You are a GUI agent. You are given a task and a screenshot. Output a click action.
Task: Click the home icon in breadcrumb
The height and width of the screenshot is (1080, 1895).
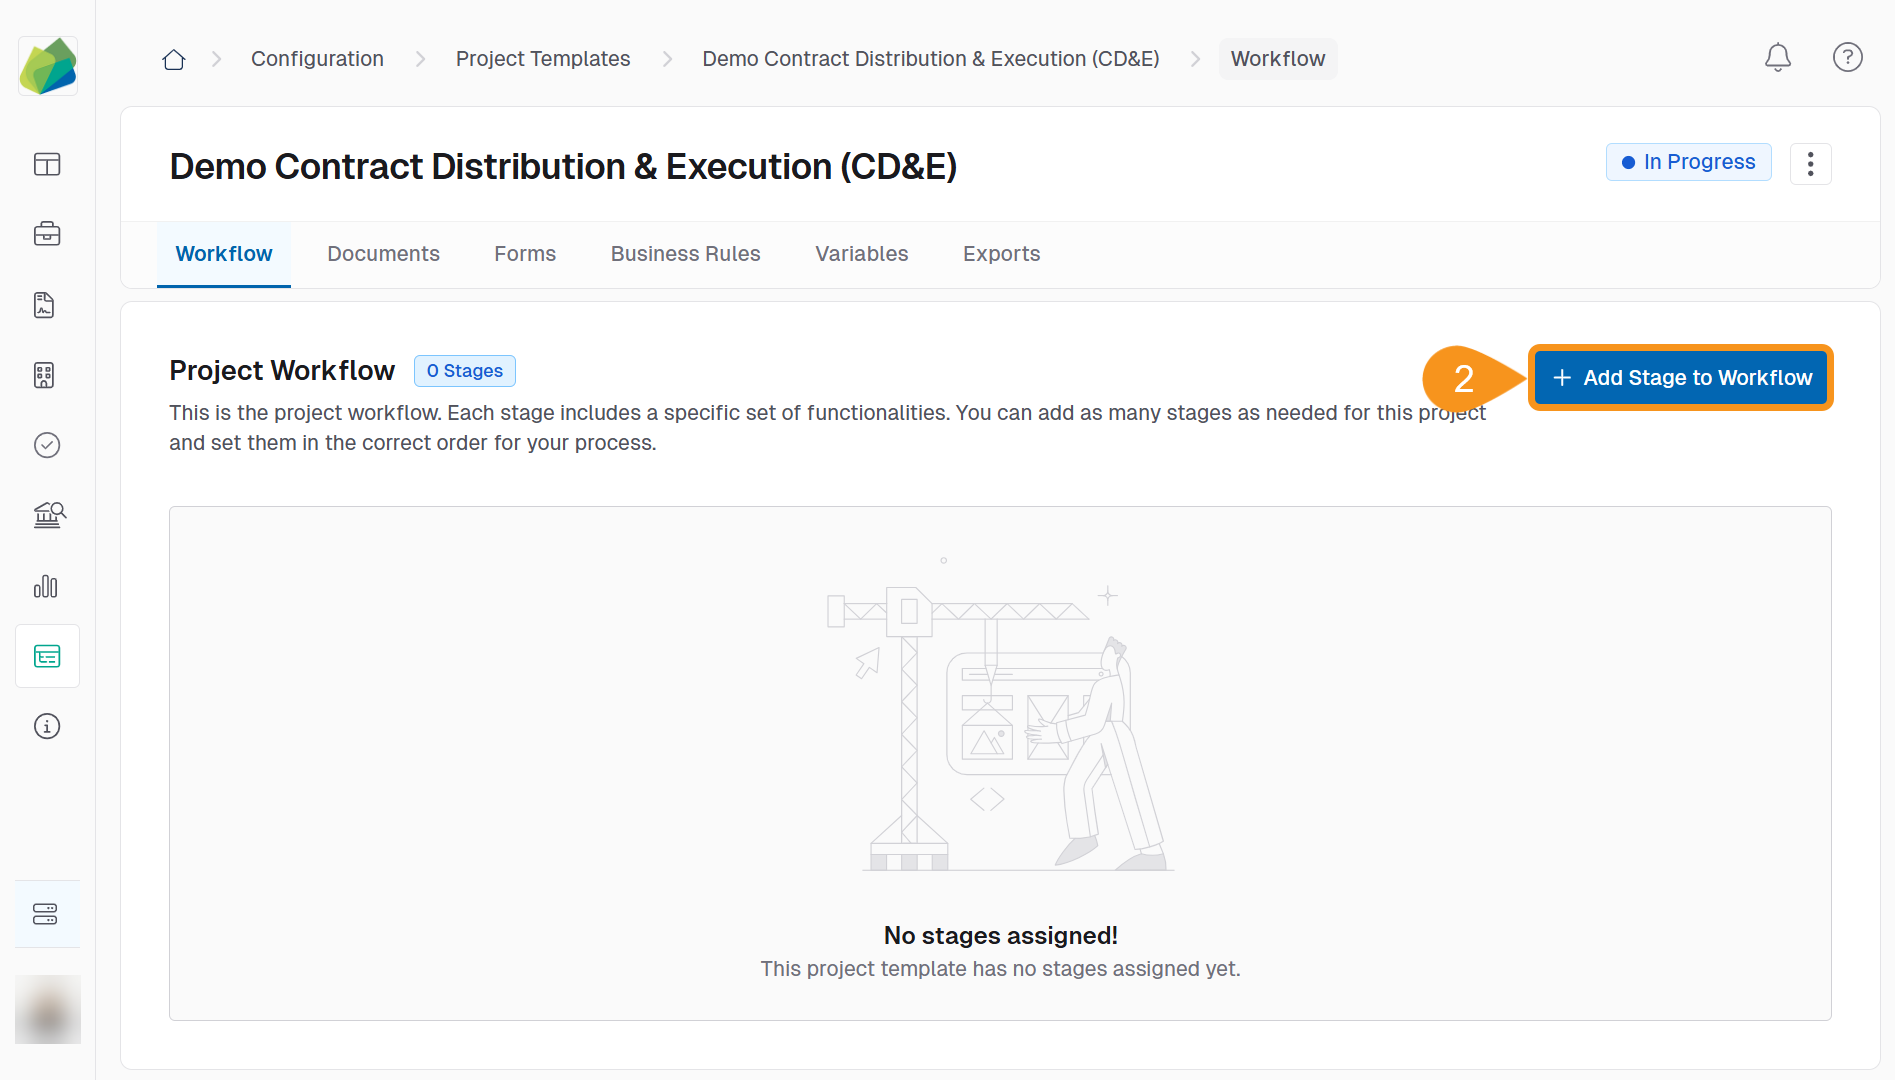[x=174, y=59]
